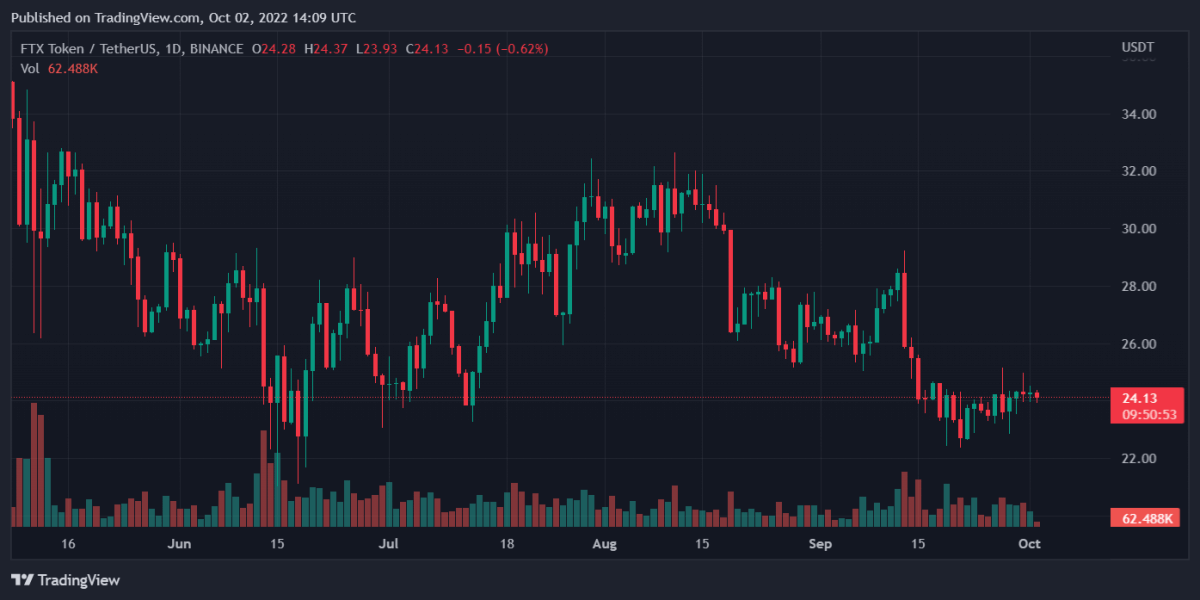This screenshot has width=1200, height=600.
Task: Click the 32.00 price axis label
Action: (x=1138, y=171)
